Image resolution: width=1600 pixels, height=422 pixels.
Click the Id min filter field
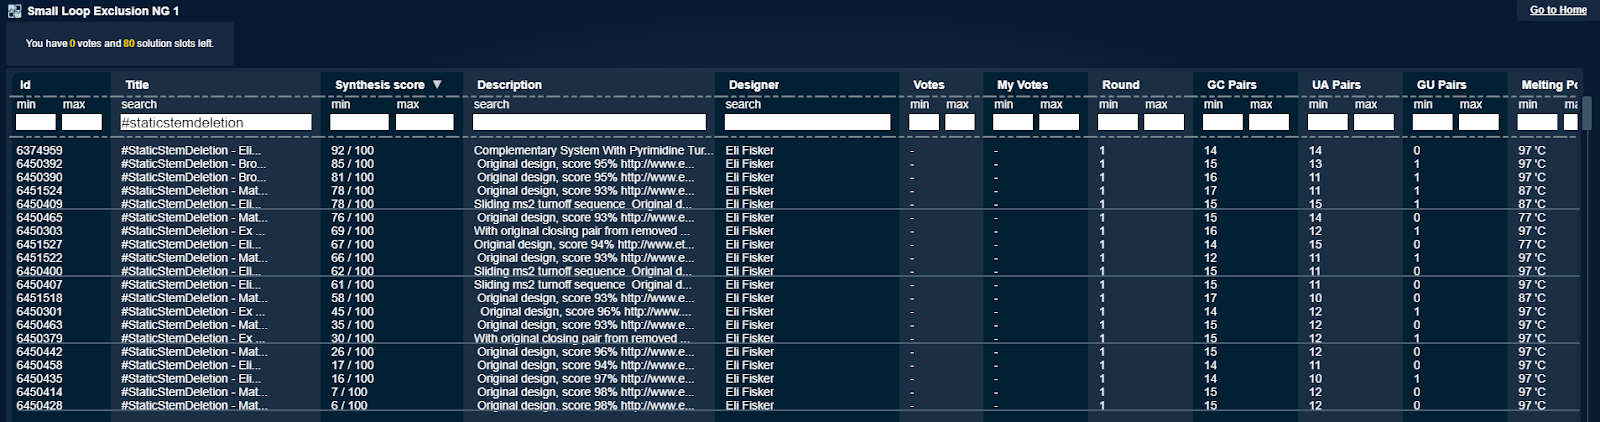click(36, 122)
